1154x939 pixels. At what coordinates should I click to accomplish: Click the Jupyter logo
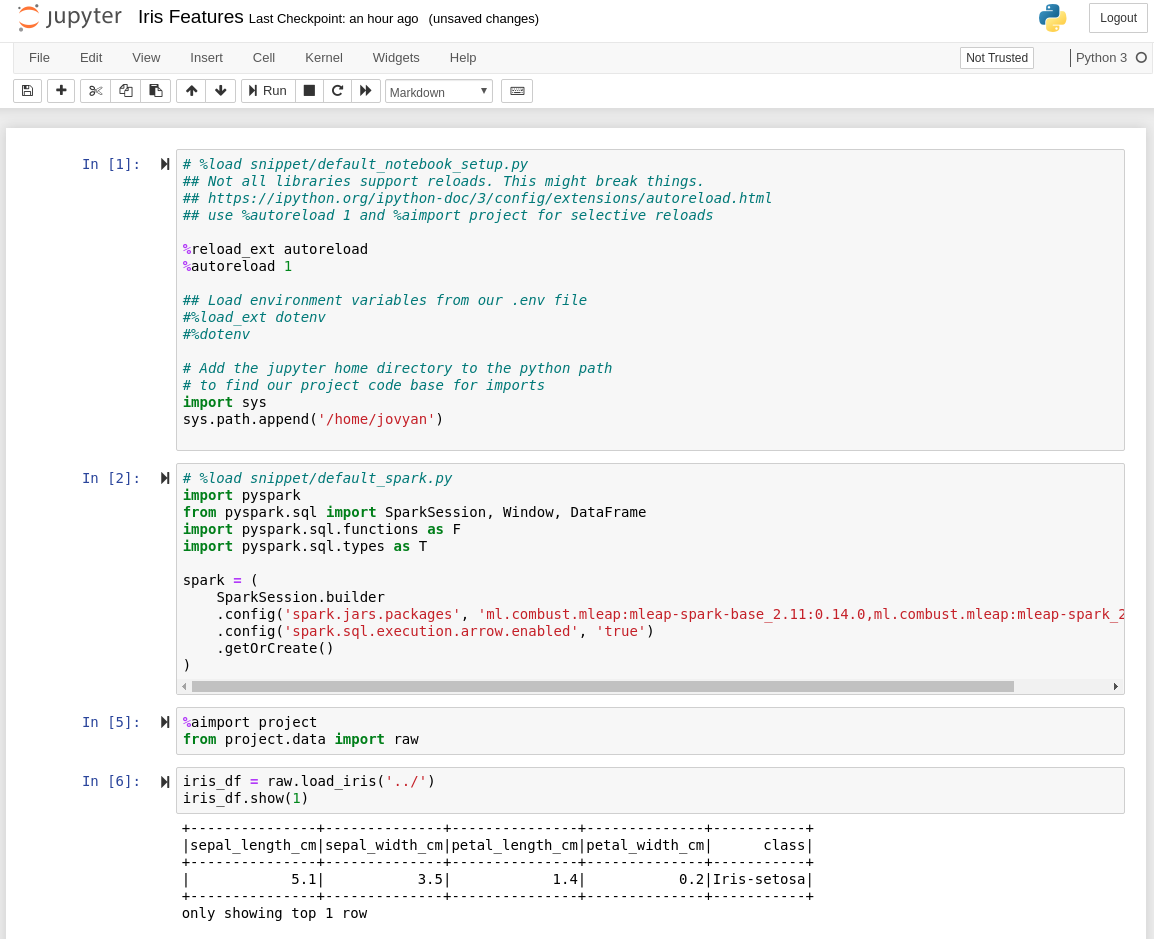pos(69,18)
